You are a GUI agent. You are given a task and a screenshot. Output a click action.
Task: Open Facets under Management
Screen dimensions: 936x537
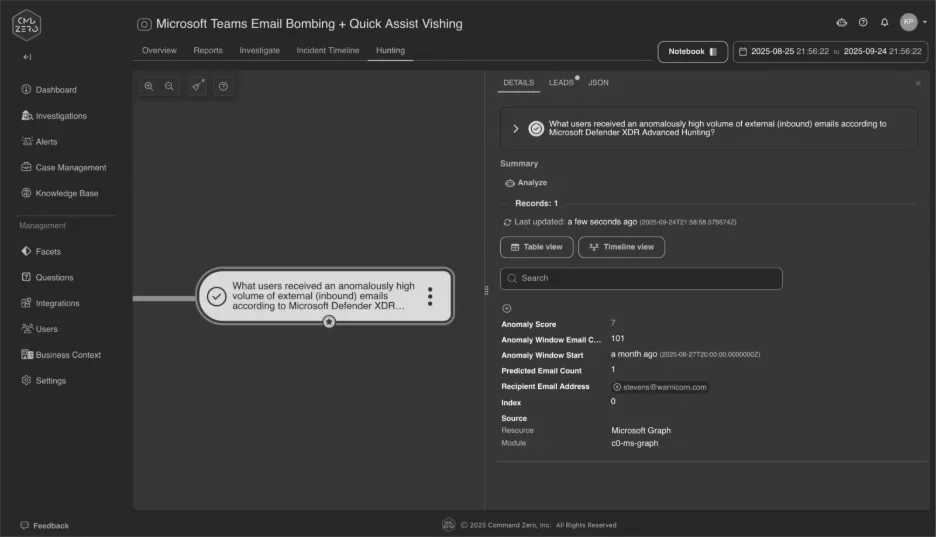point(41,252)
